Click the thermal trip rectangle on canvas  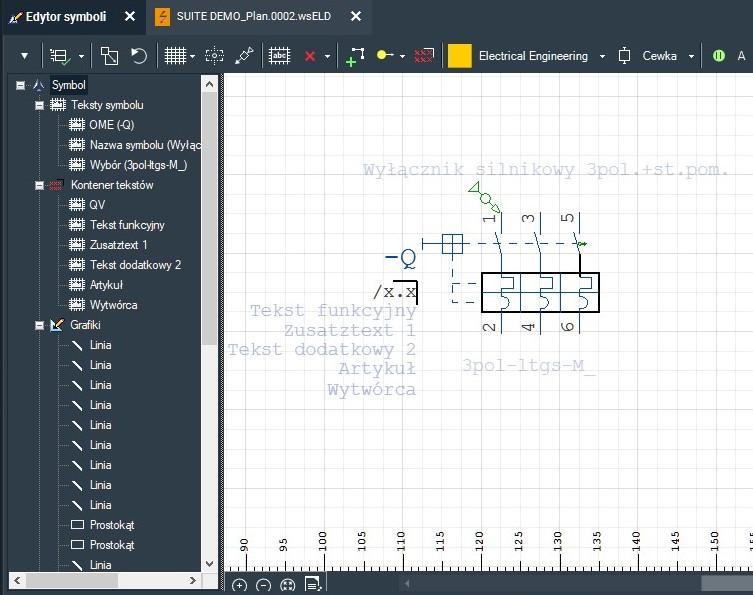pyautogui.click(x=540, y=292)
